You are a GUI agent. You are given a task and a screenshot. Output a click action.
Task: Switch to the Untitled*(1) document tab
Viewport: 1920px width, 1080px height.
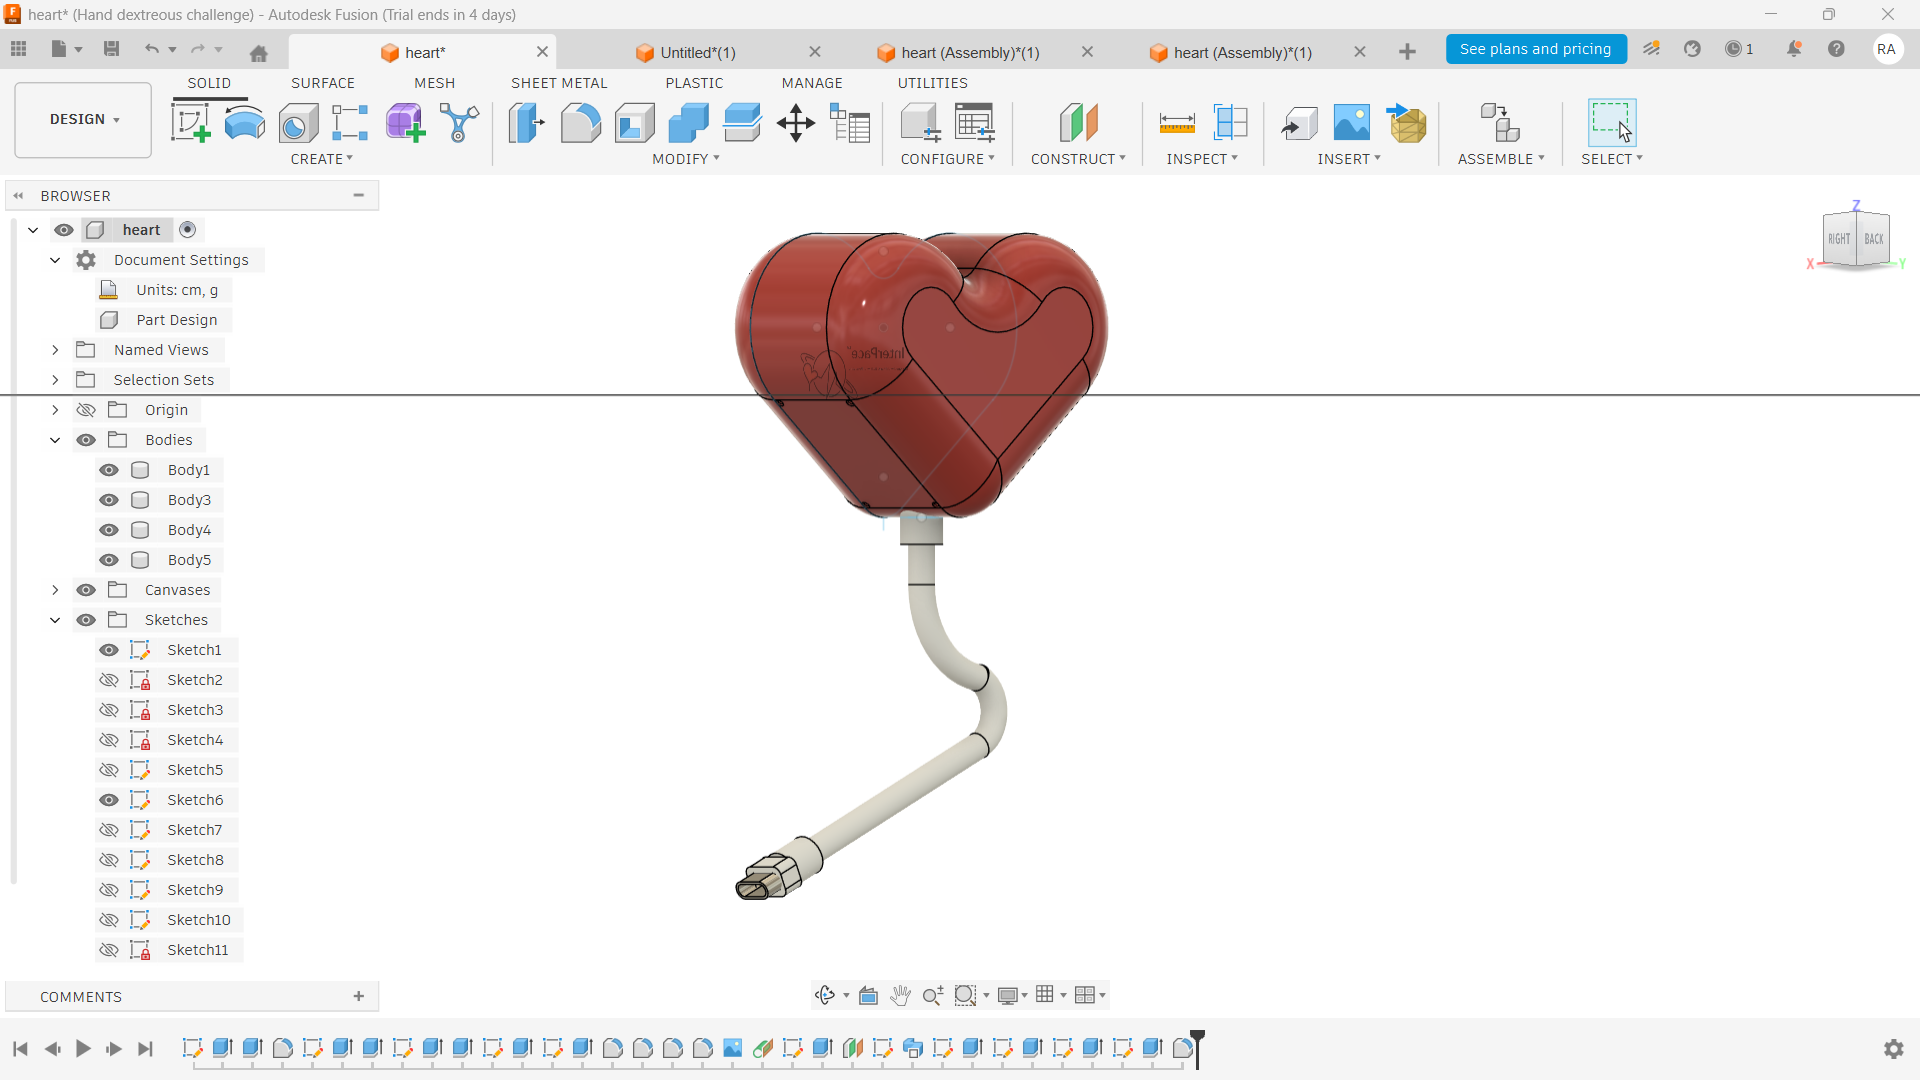697,52
